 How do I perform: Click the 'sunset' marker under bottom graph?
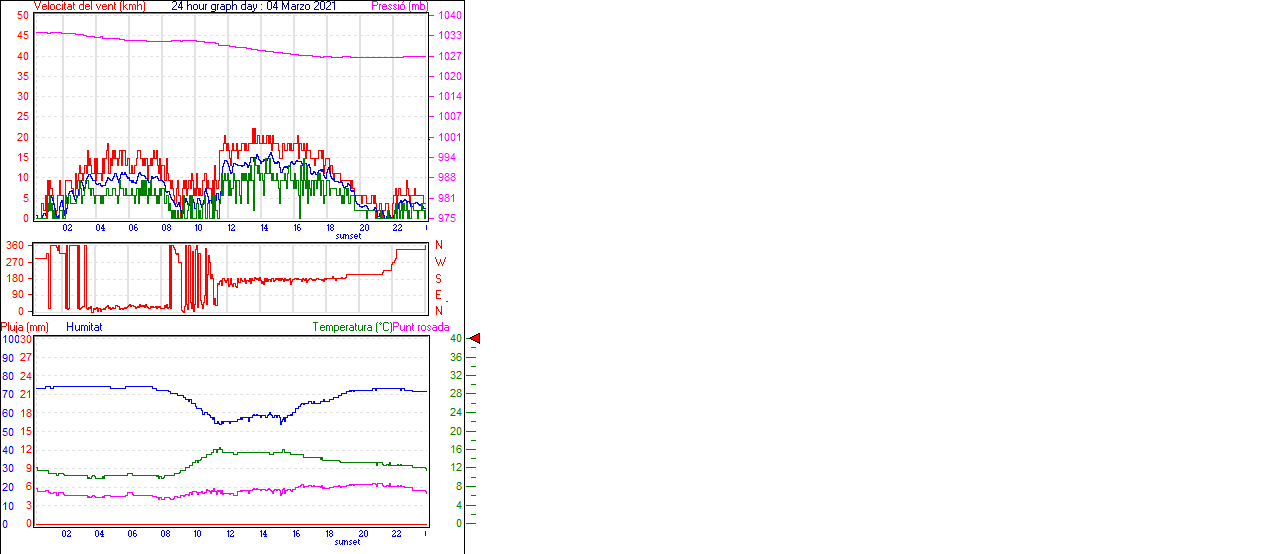pyautogui.click(x=347, y=542)
